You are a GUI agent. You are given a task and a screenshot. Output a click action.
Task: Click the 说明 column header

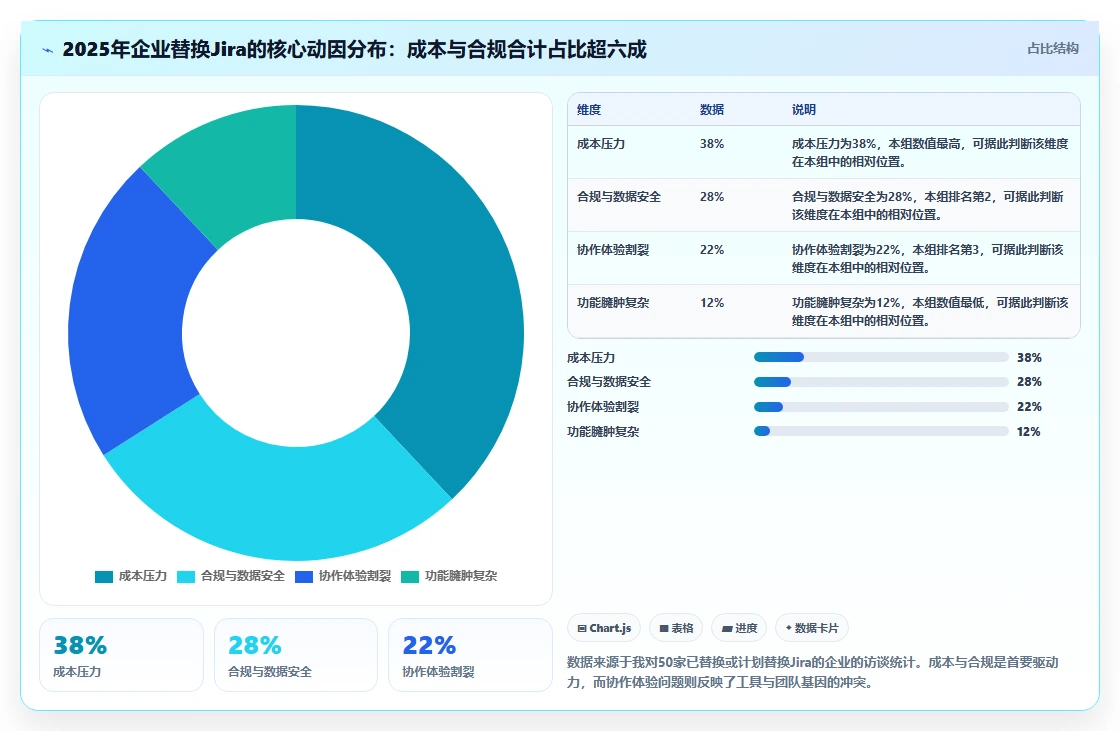click(804, 109)
